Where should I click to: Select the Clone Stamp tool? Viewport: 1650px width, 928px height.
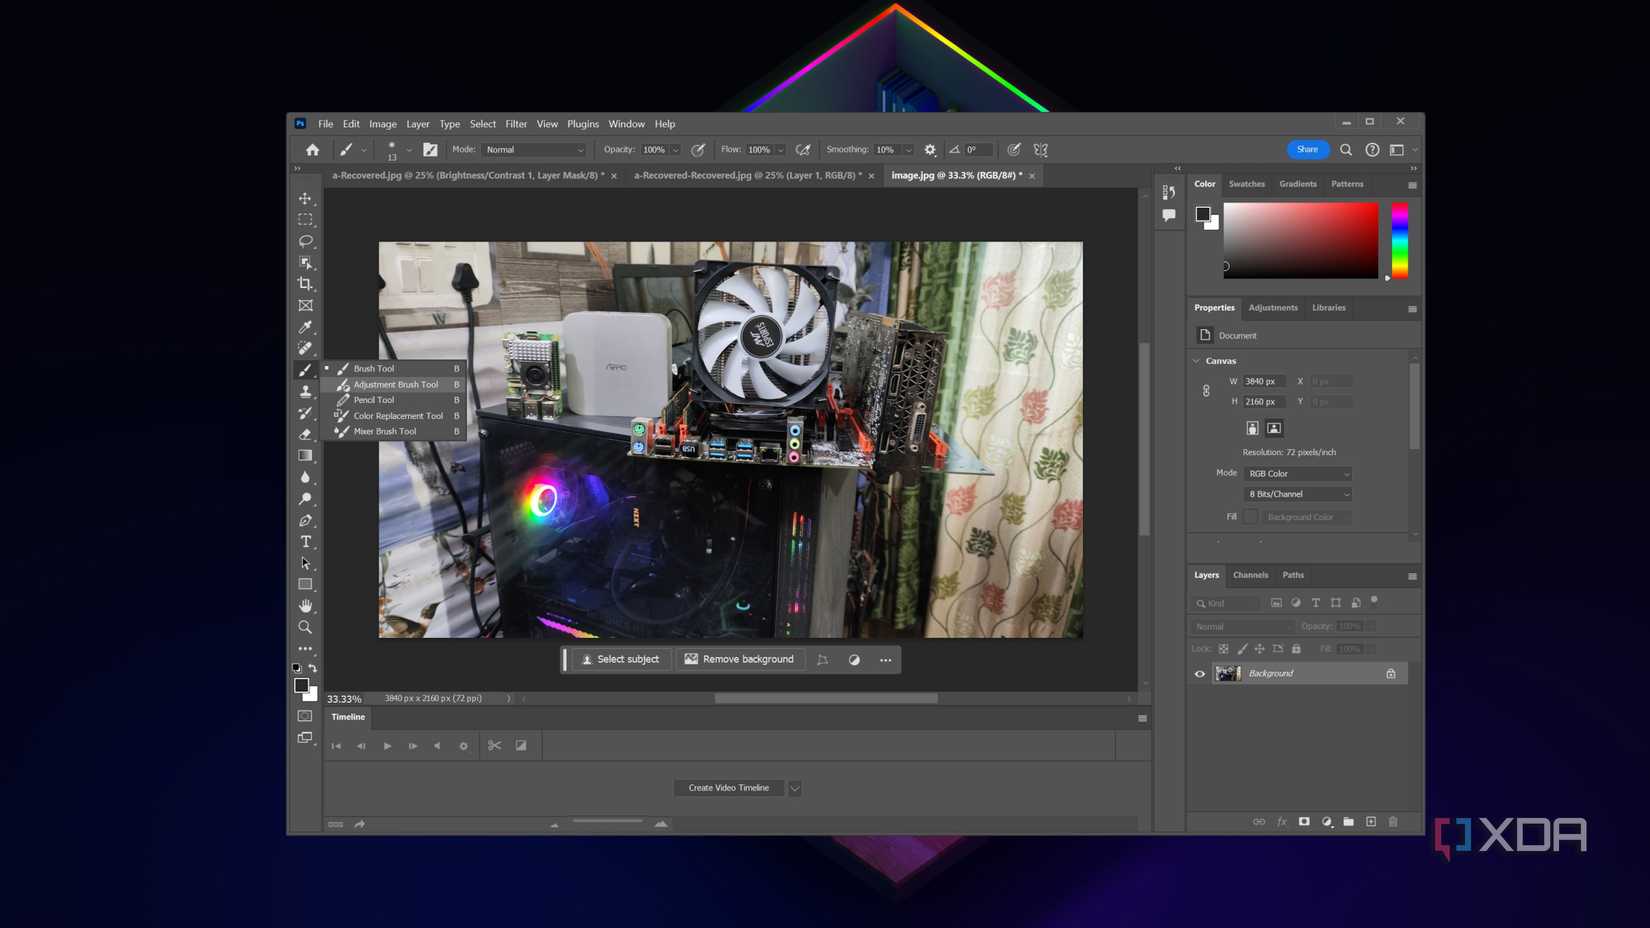pyautogui.click(x=305, y=391)
